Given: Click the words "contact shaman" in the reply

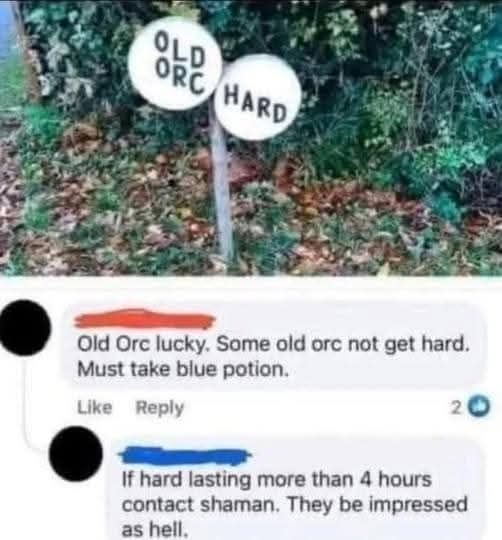Looking at the screenshot, I should pyautogui.click(x=199, y=505).
